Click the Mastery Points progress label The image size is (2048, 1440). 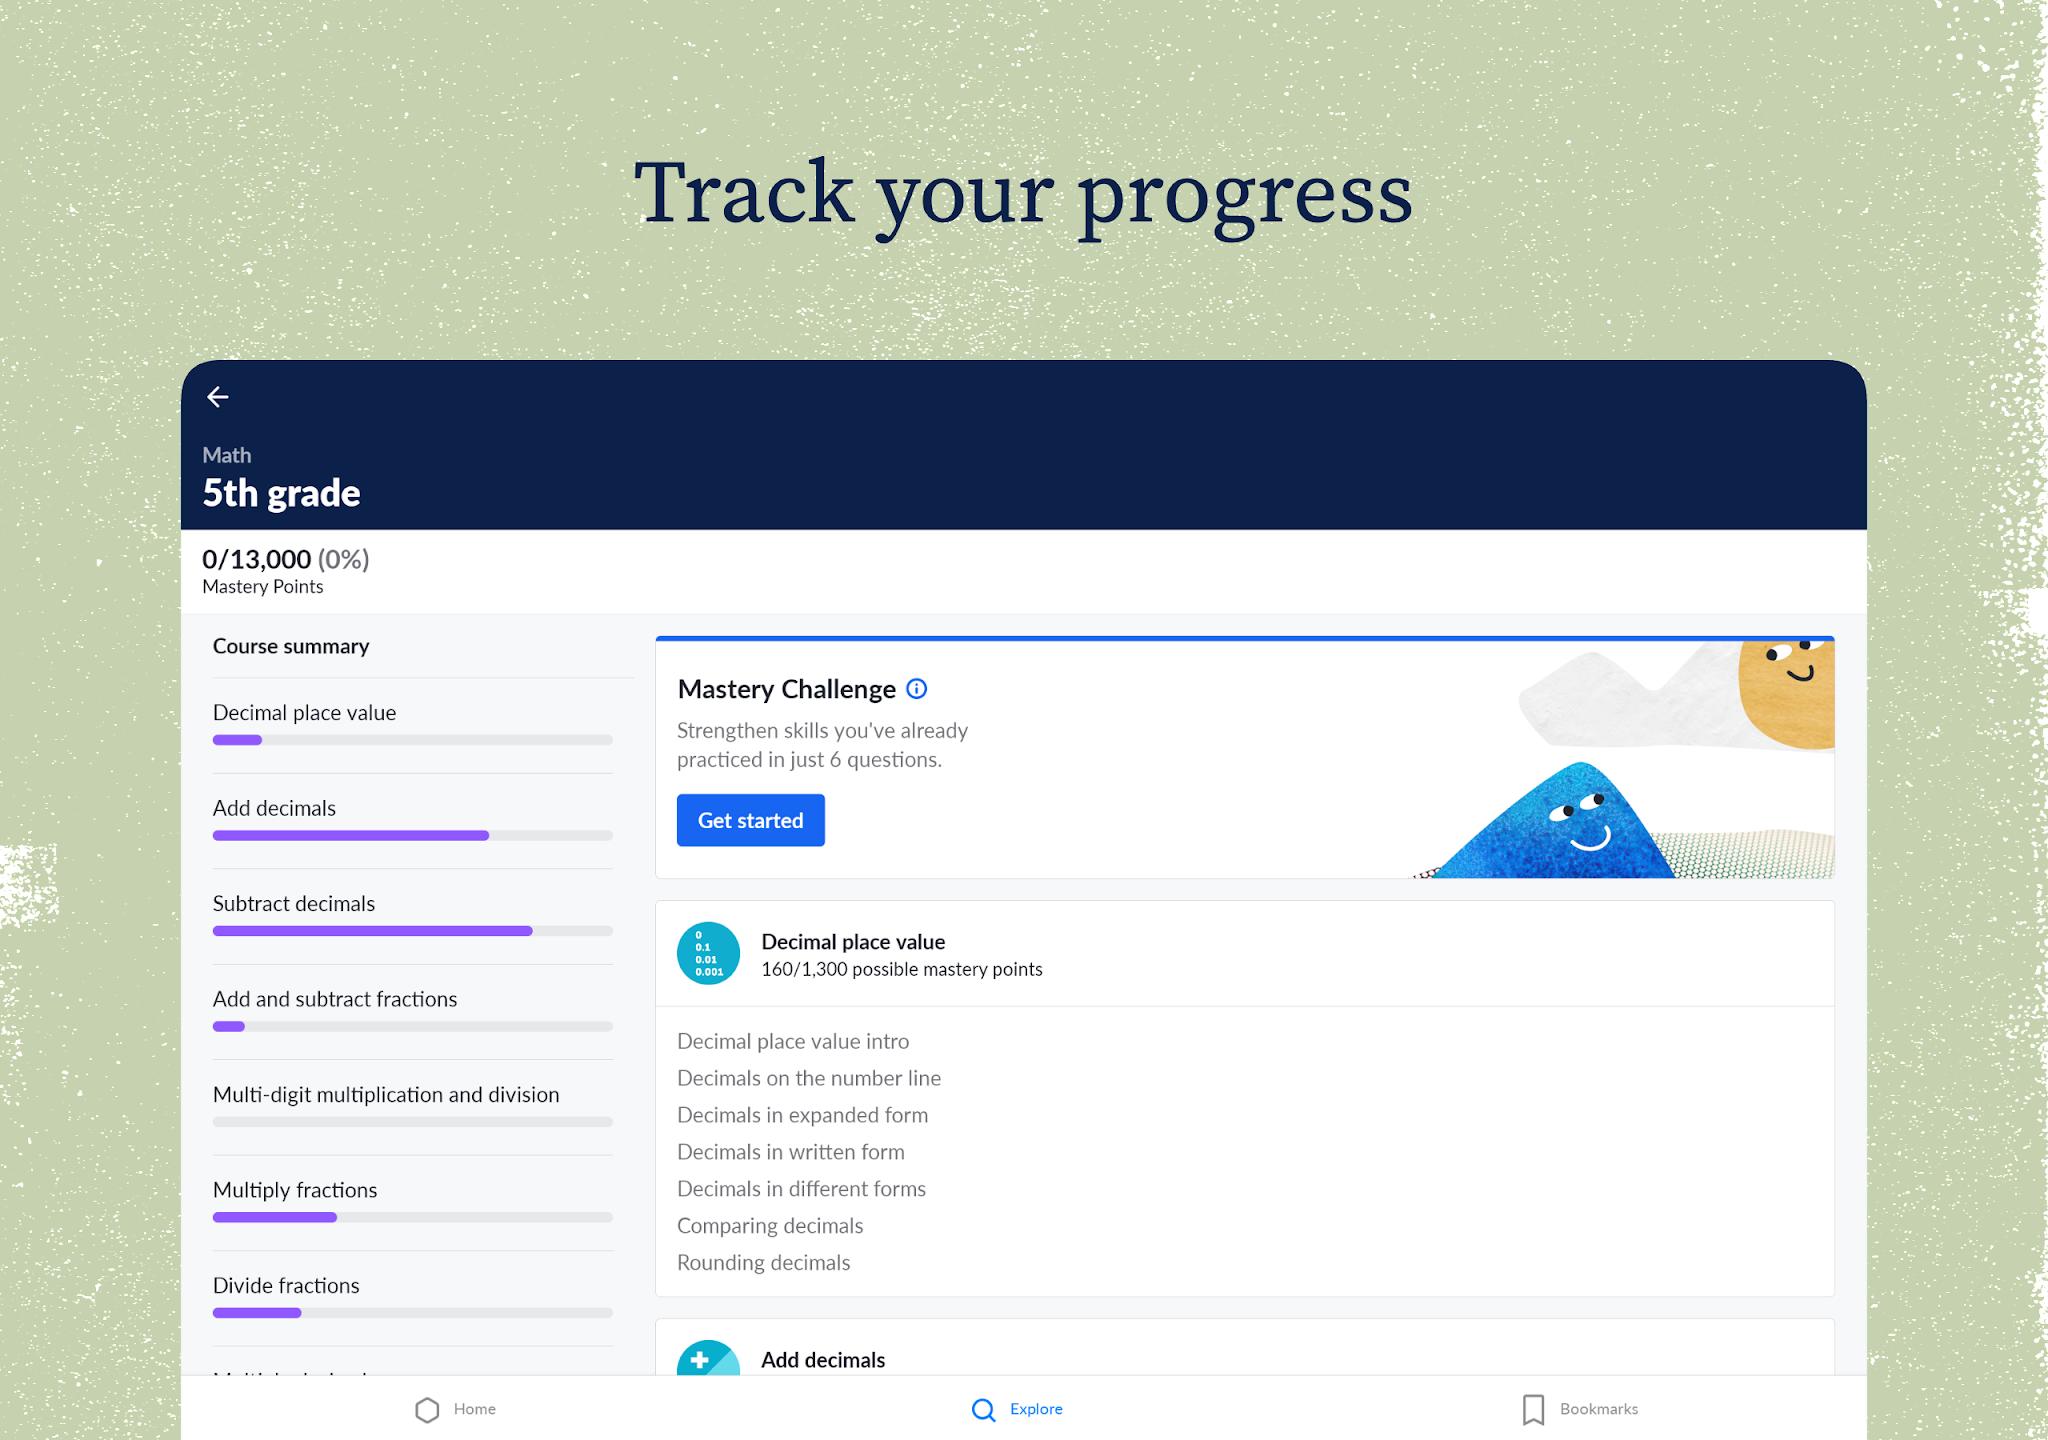tap(288, 569)
